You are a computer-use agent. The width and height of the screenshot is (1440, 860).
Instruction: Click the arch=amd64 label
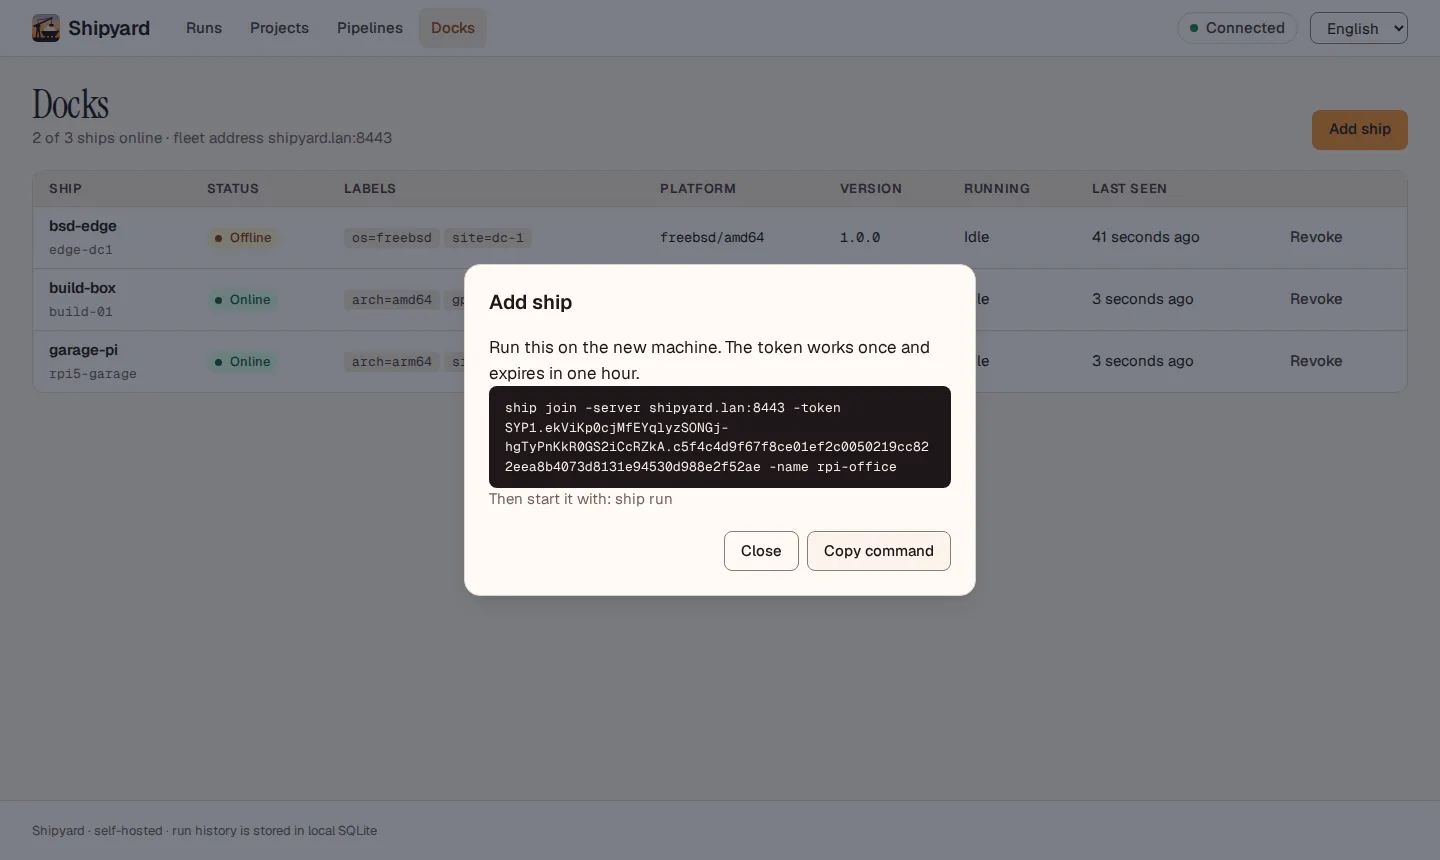(x=392, y=300)
